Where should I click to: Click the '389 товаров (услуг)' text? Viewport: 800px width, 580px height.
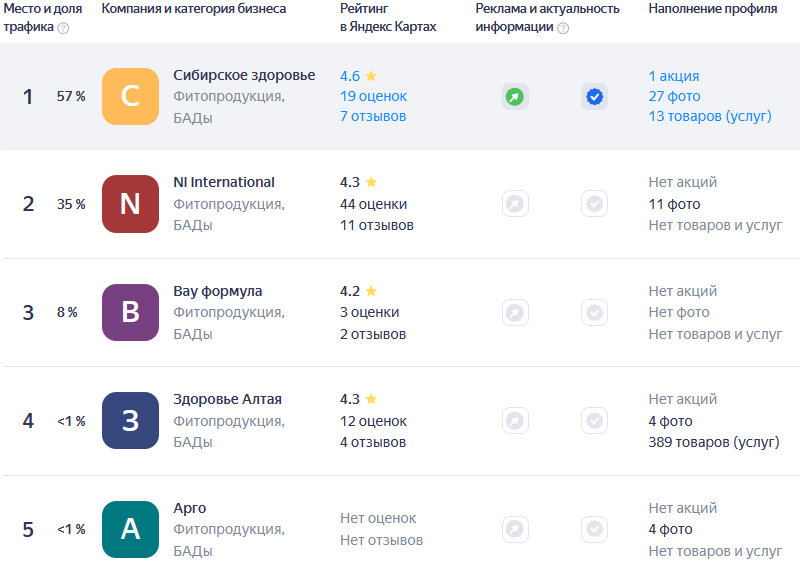point(714,442)
